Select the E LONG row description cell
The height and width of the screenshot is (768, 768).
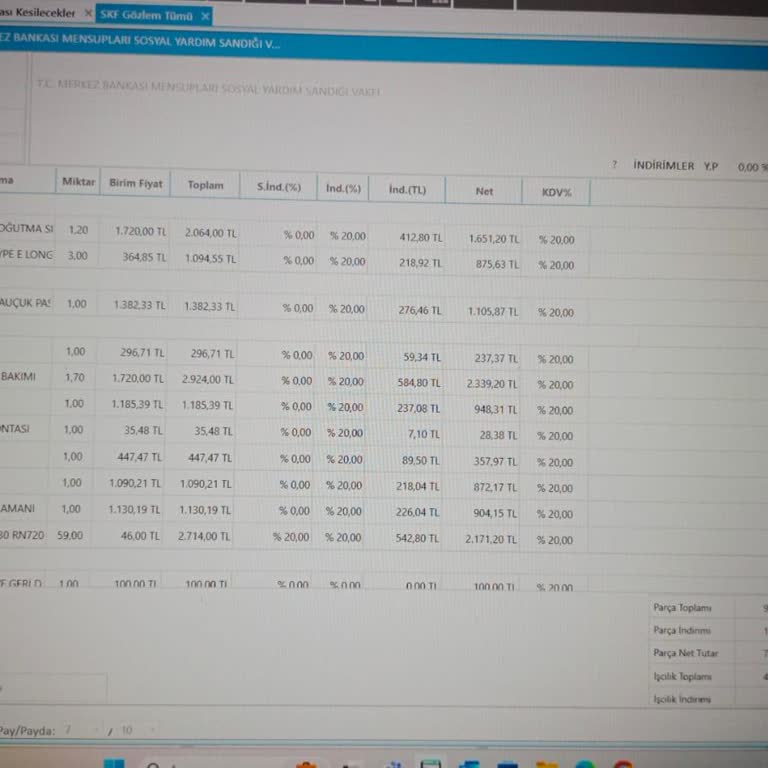(x=26, y=254)
